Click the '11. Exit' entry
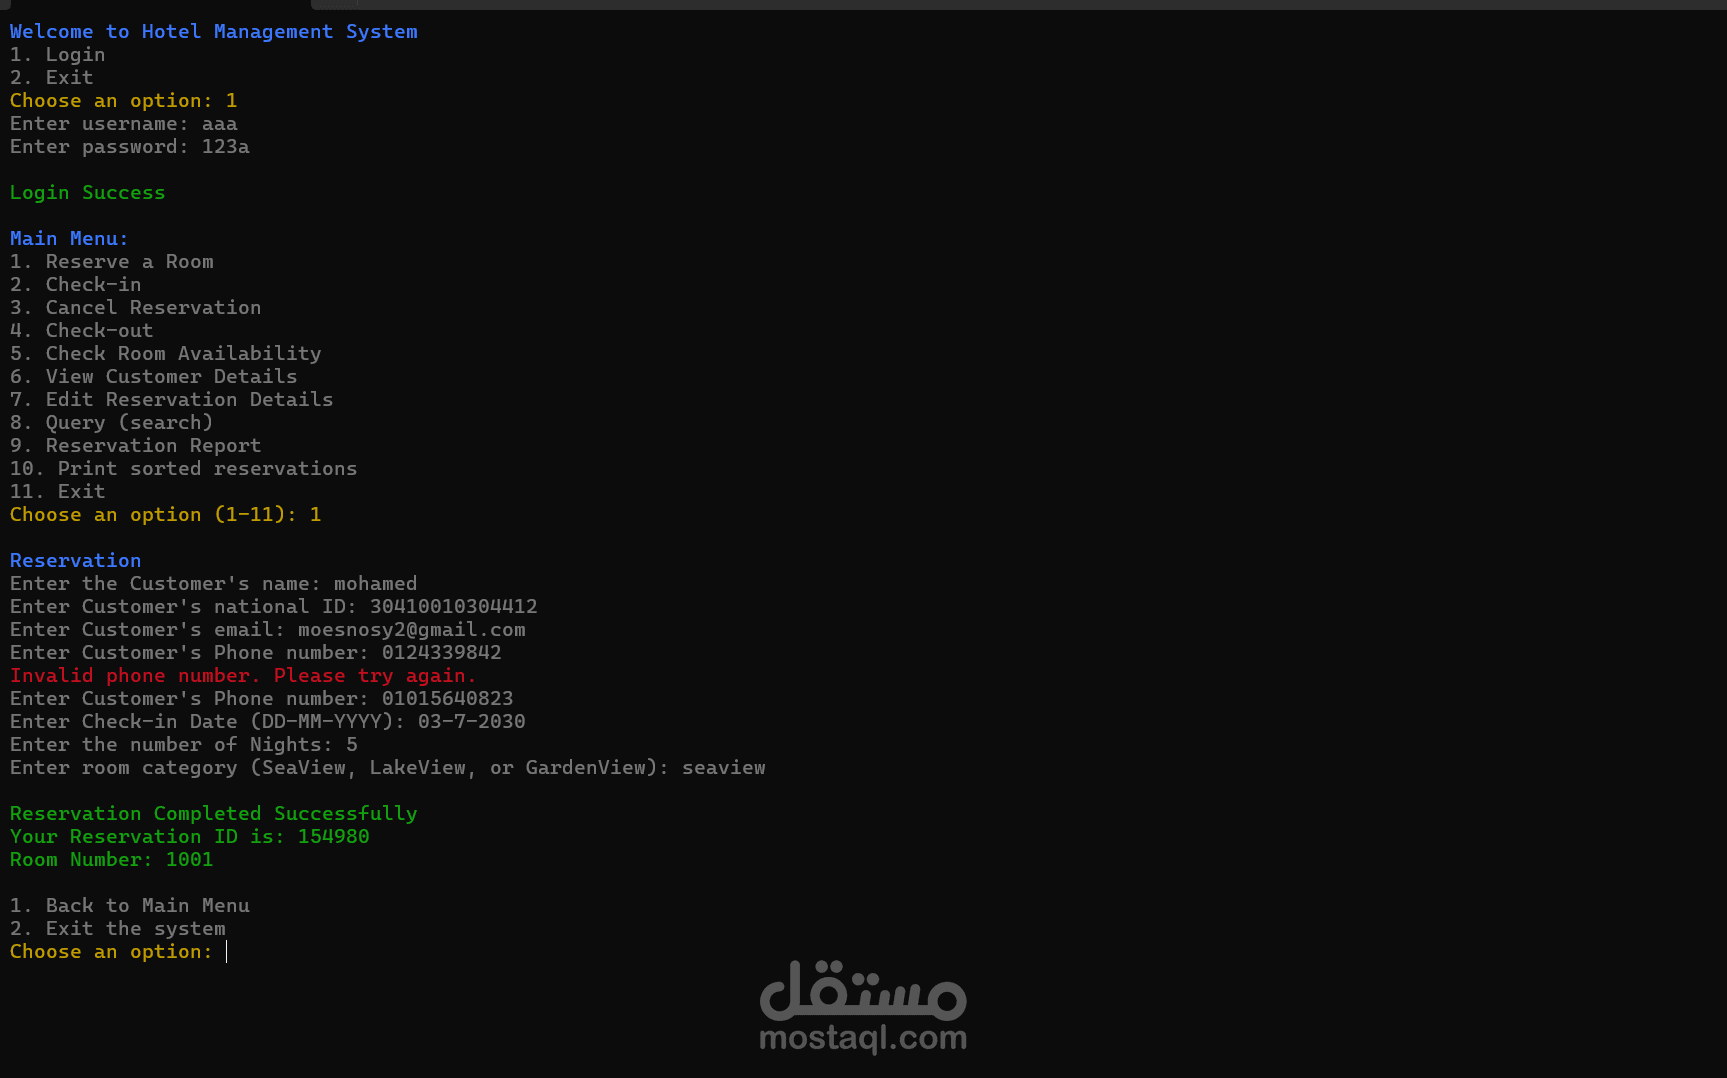The width and height of the screenshot is (1727, 1078). click(57, 492)
